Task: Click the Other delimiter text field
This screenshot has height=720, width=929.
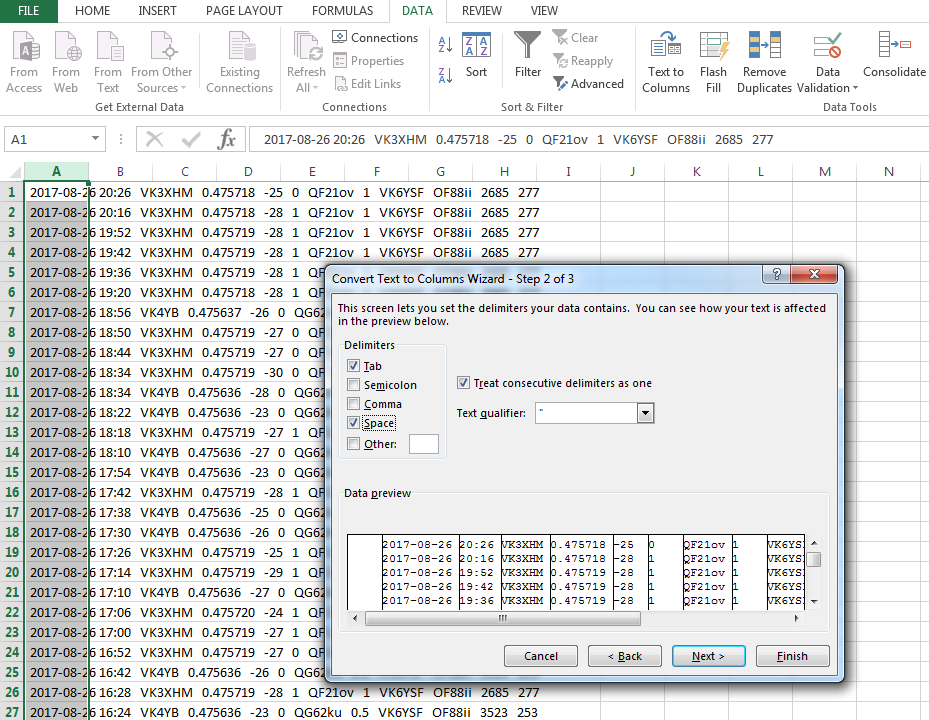Action: coord(423,444)
